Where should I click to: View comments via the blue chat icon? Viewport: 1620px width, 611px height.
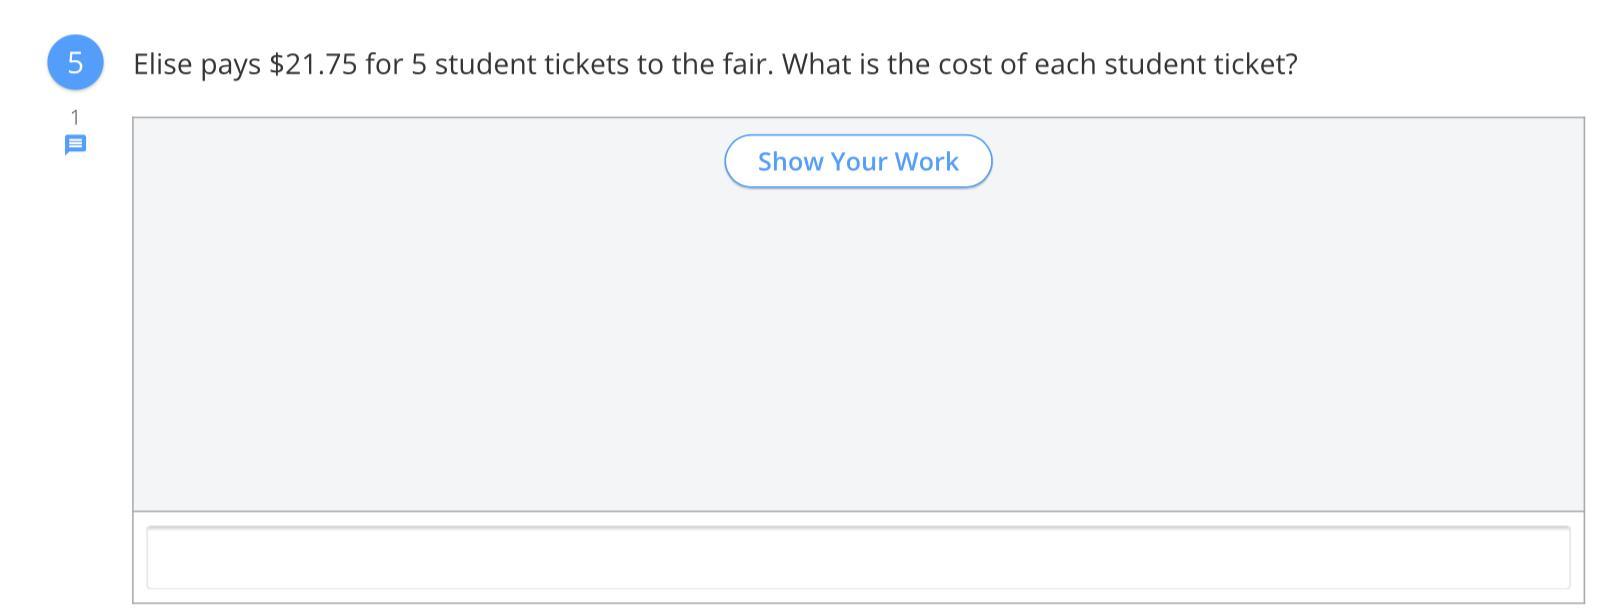[x=75, y=145]
